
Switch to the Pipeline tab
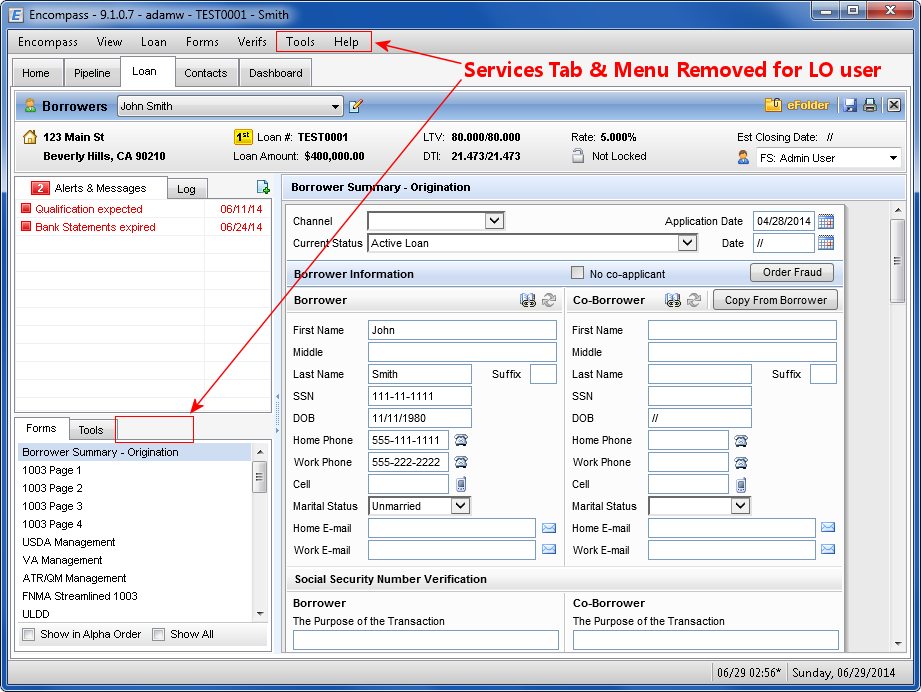pos(92,73)
